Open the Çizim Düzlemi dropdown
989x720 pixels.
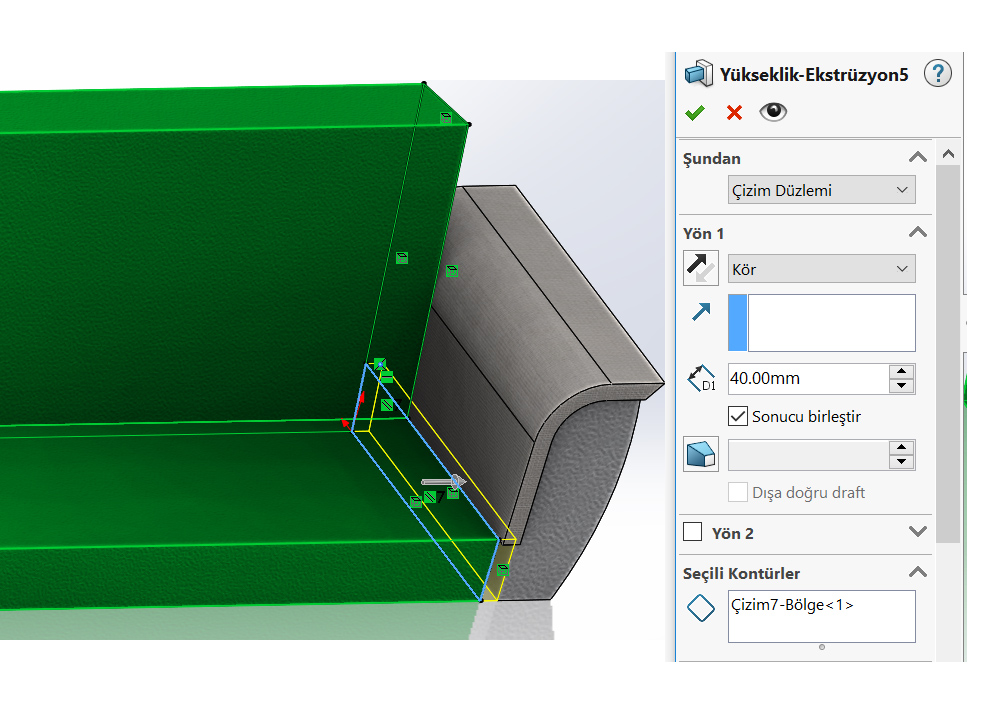(821, 190)
